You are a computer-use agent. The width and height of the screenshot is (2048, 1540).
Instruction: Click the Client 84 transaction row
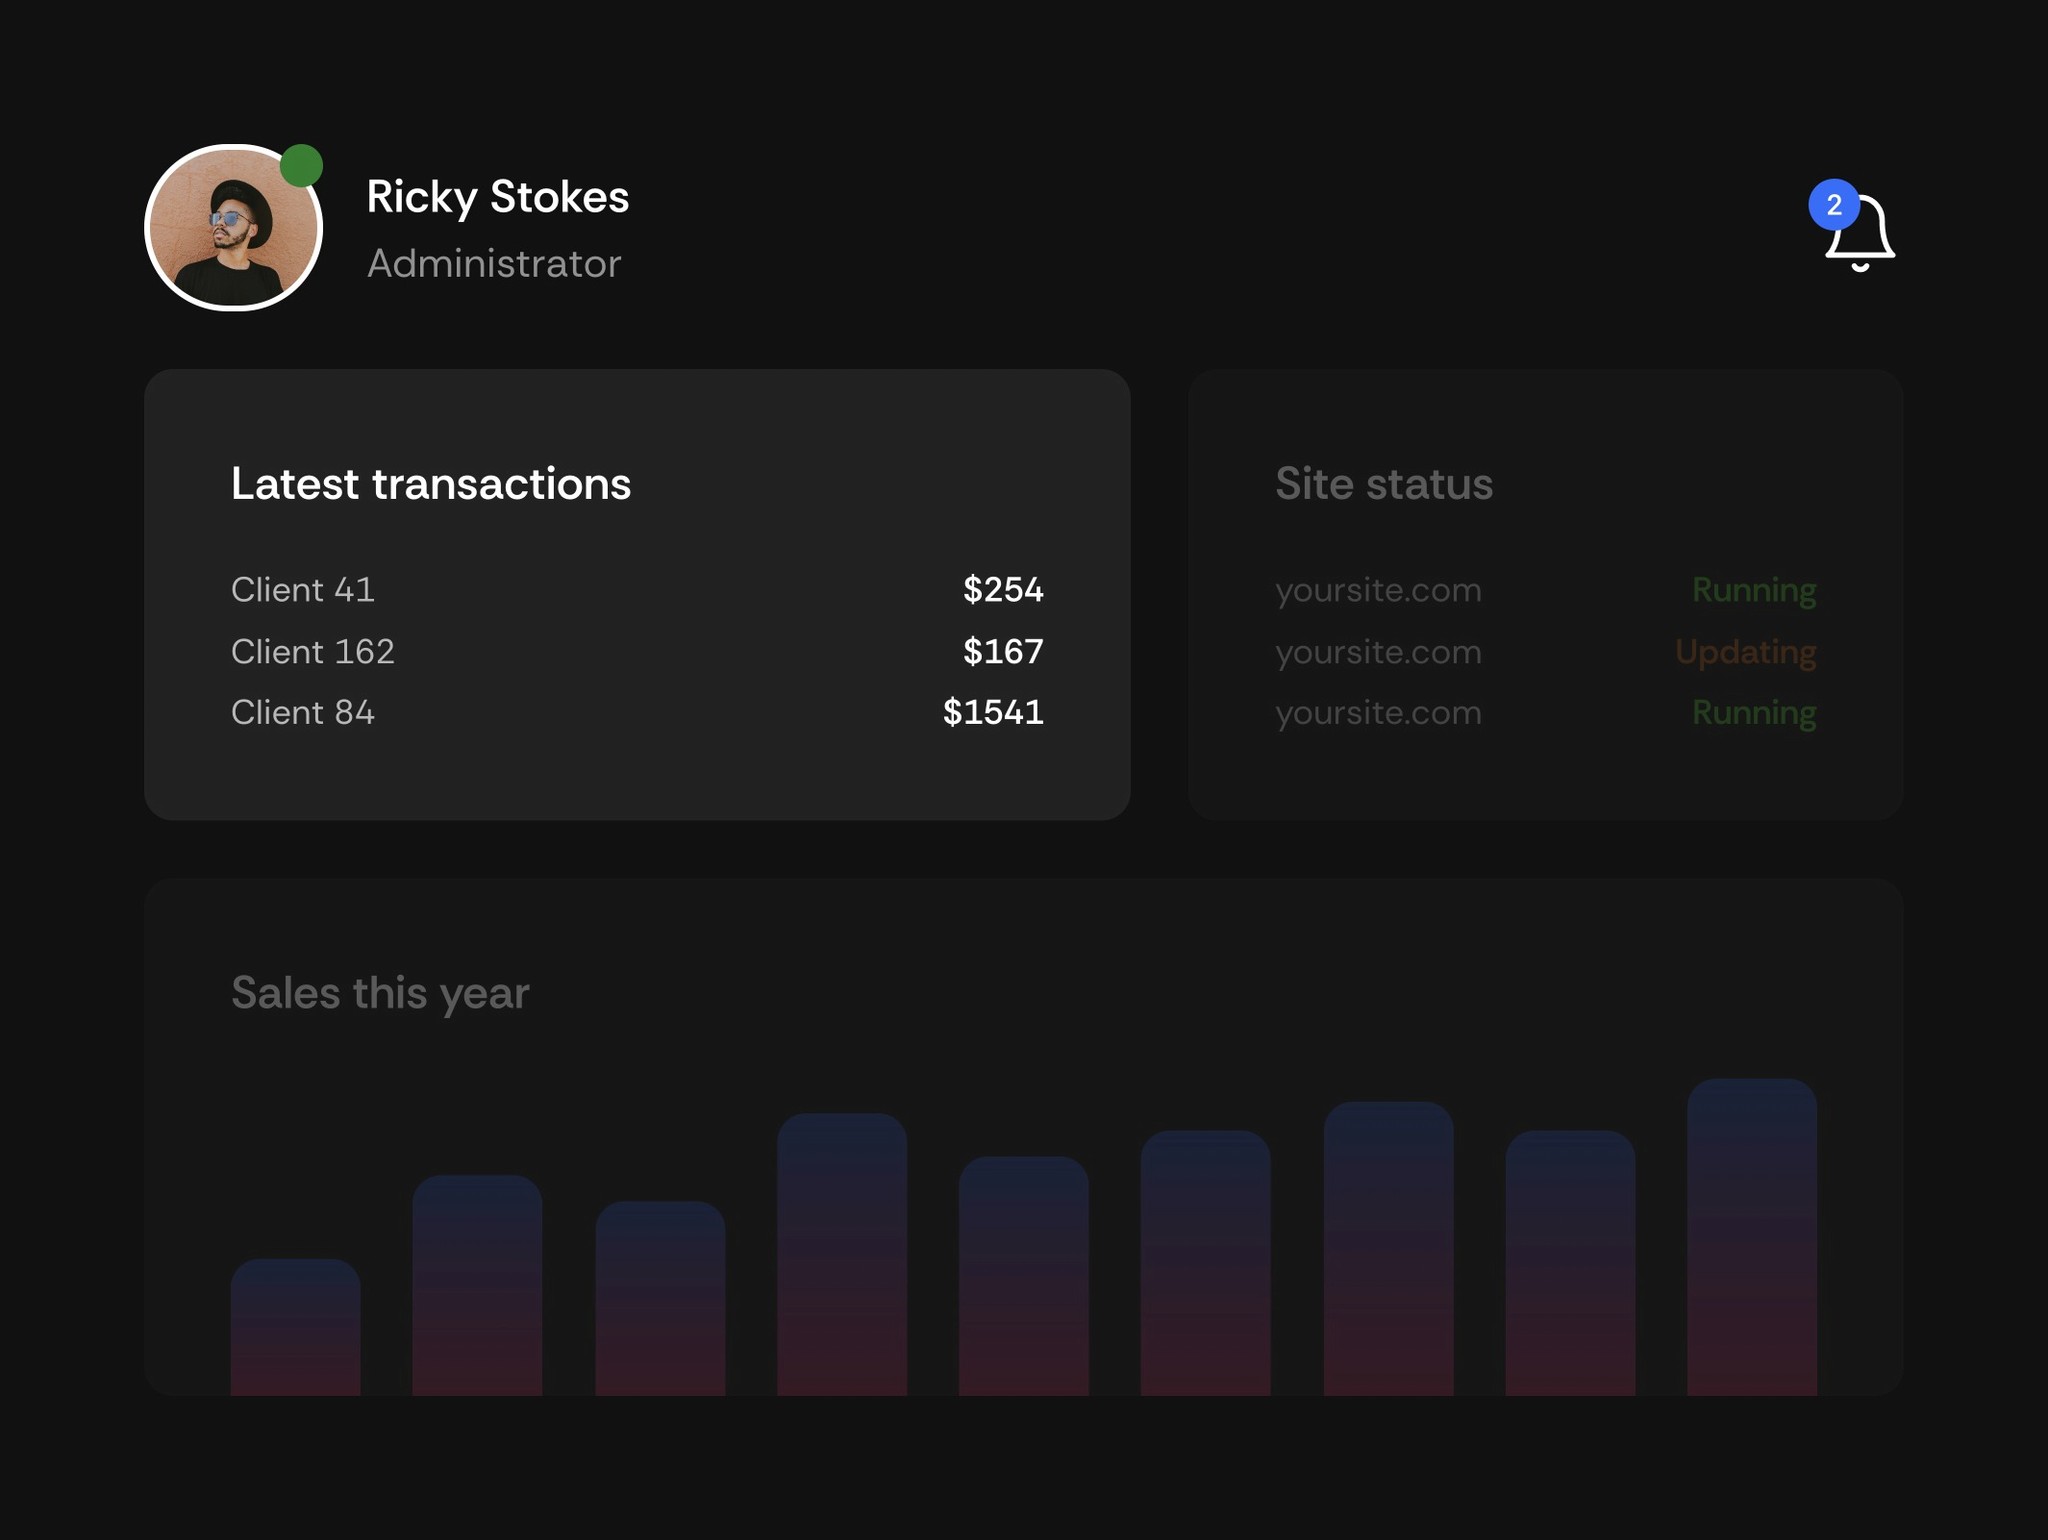click(x=303, y=712)
